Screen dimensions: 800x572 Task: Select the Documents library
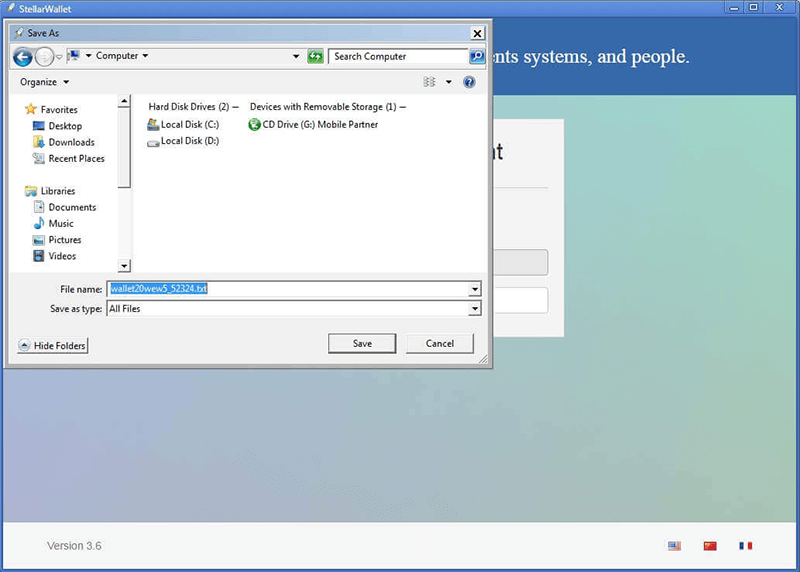pyautogui.click(x=72, y=207)
